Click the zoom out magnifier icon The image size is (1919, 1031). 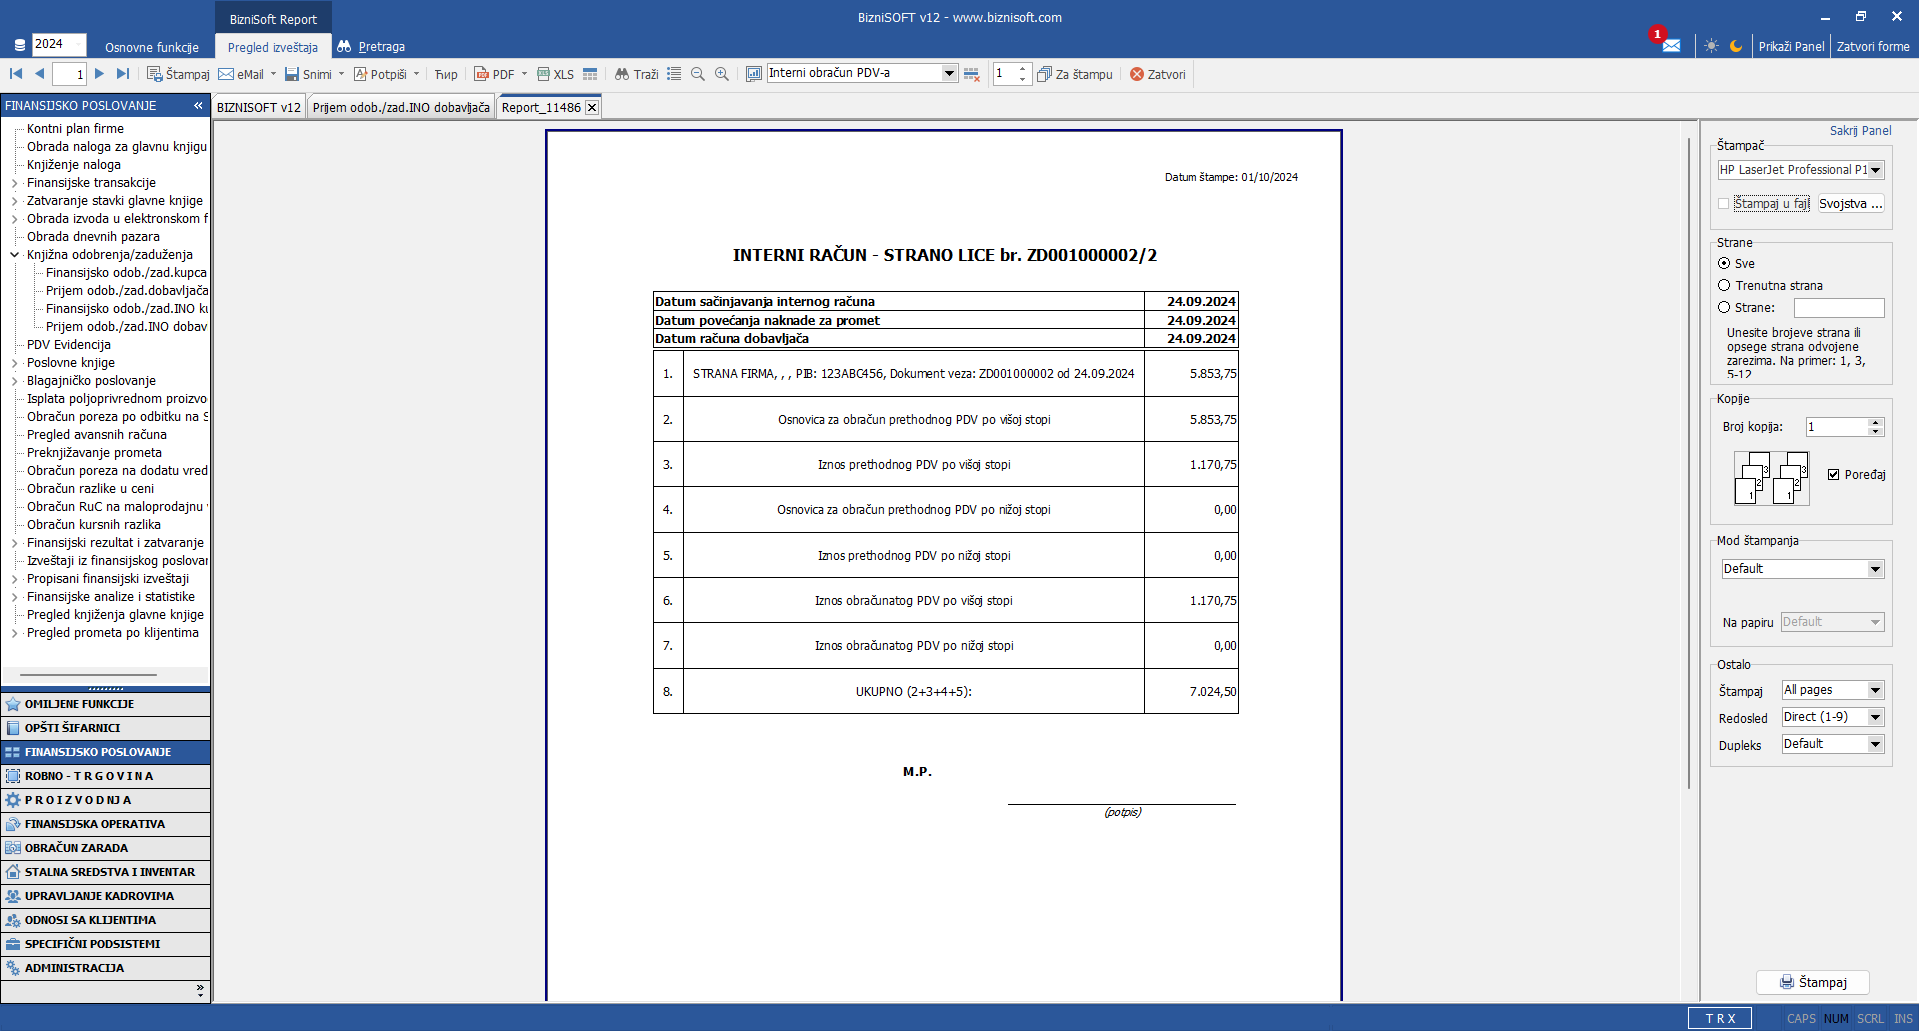point(698,74)
